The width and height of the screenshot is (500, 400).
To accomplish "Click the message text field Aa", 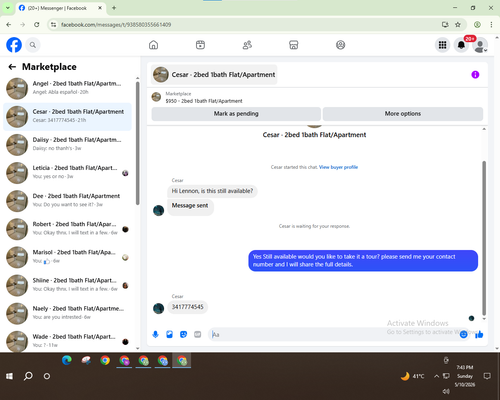I will pos(333,334).
